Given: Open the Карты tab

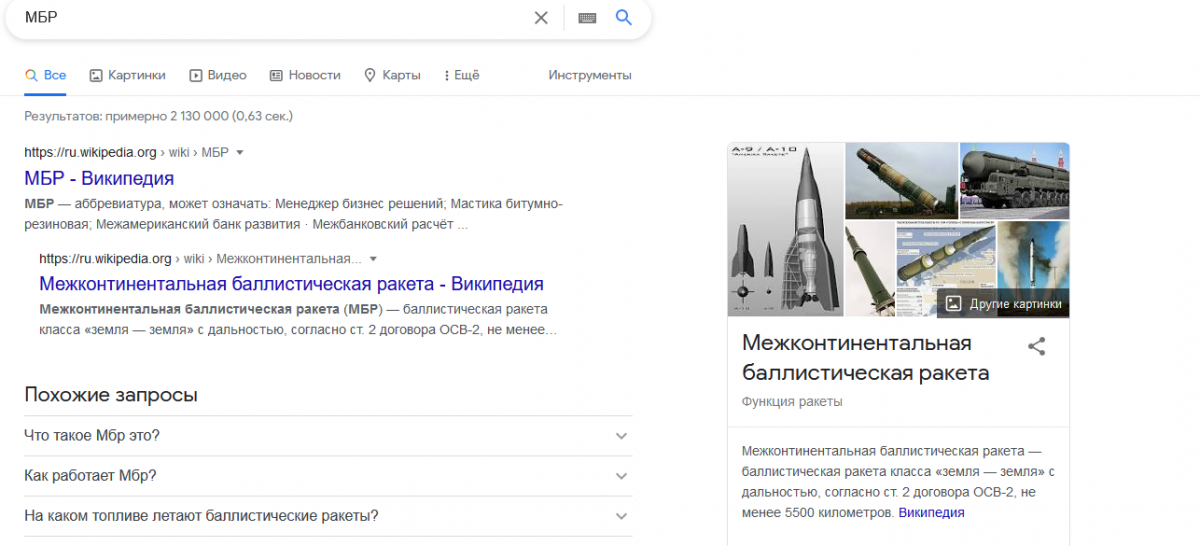Looking at the screenshot, I should coord(392,75).
